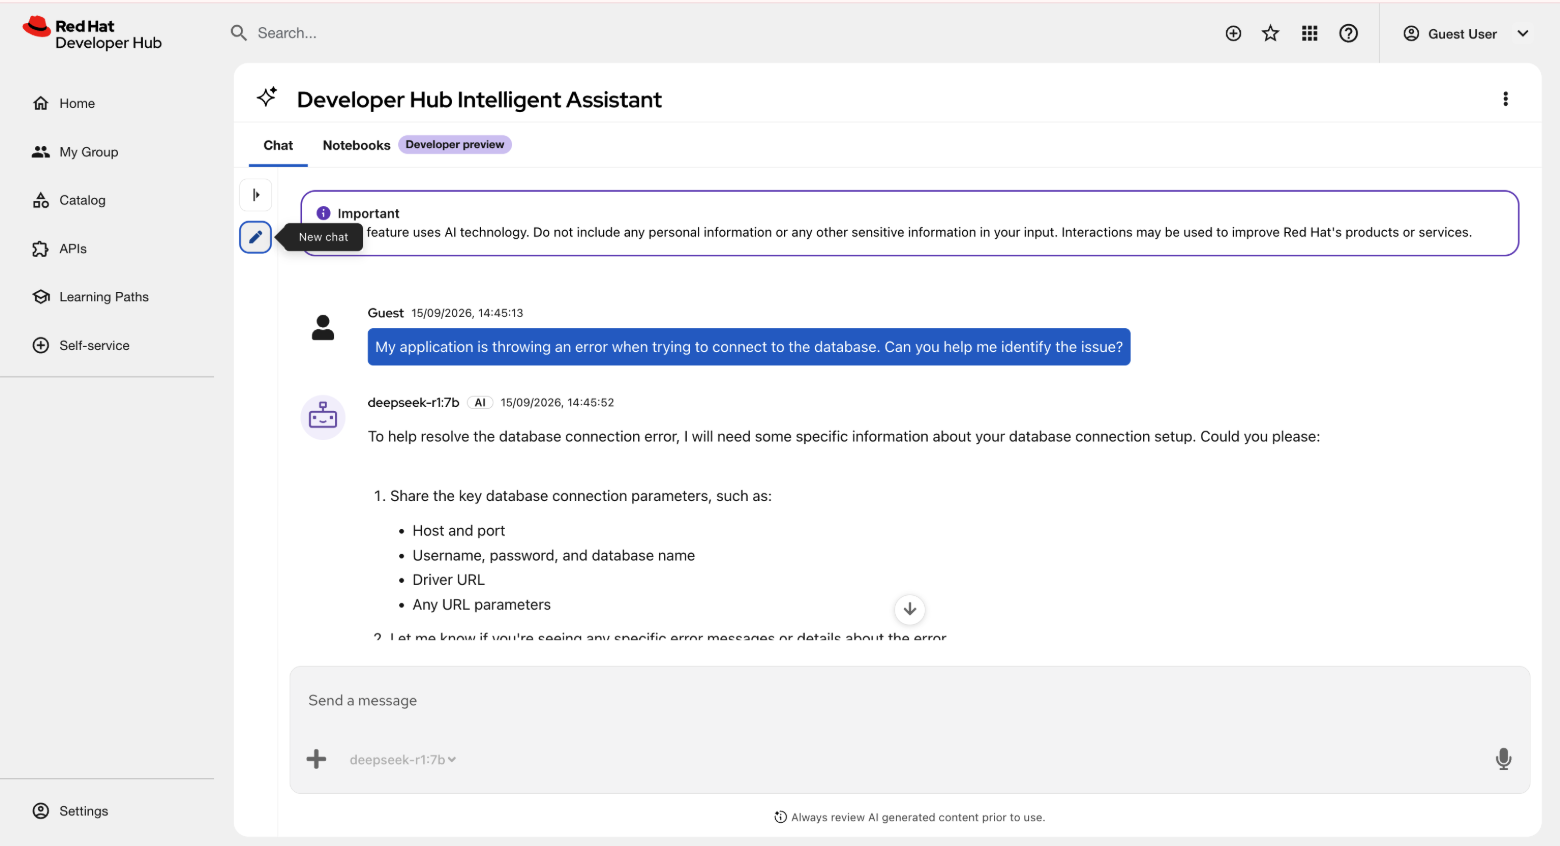Switch to the Chat tab
The height and width of the screenshot is (846, 1560).
(x=278, y=145)
